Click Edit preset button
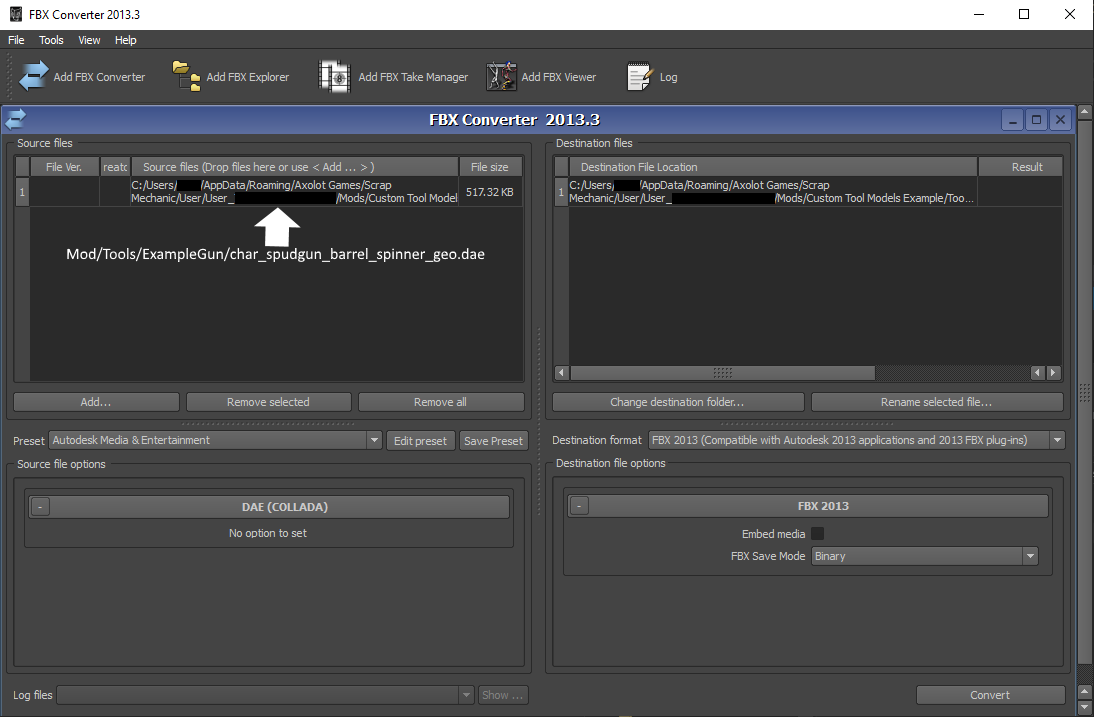This screenshot has height=717, width=1094. point(420,441)
